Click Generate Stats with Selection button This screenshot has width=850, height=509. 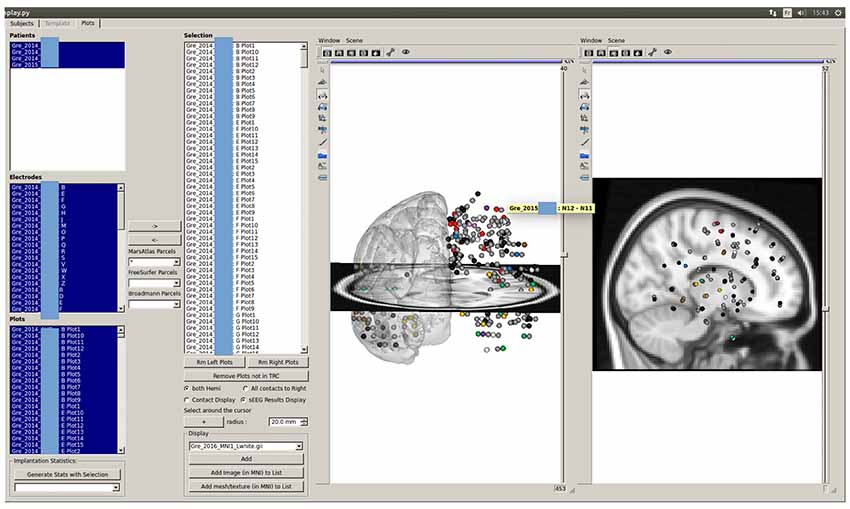67,474
